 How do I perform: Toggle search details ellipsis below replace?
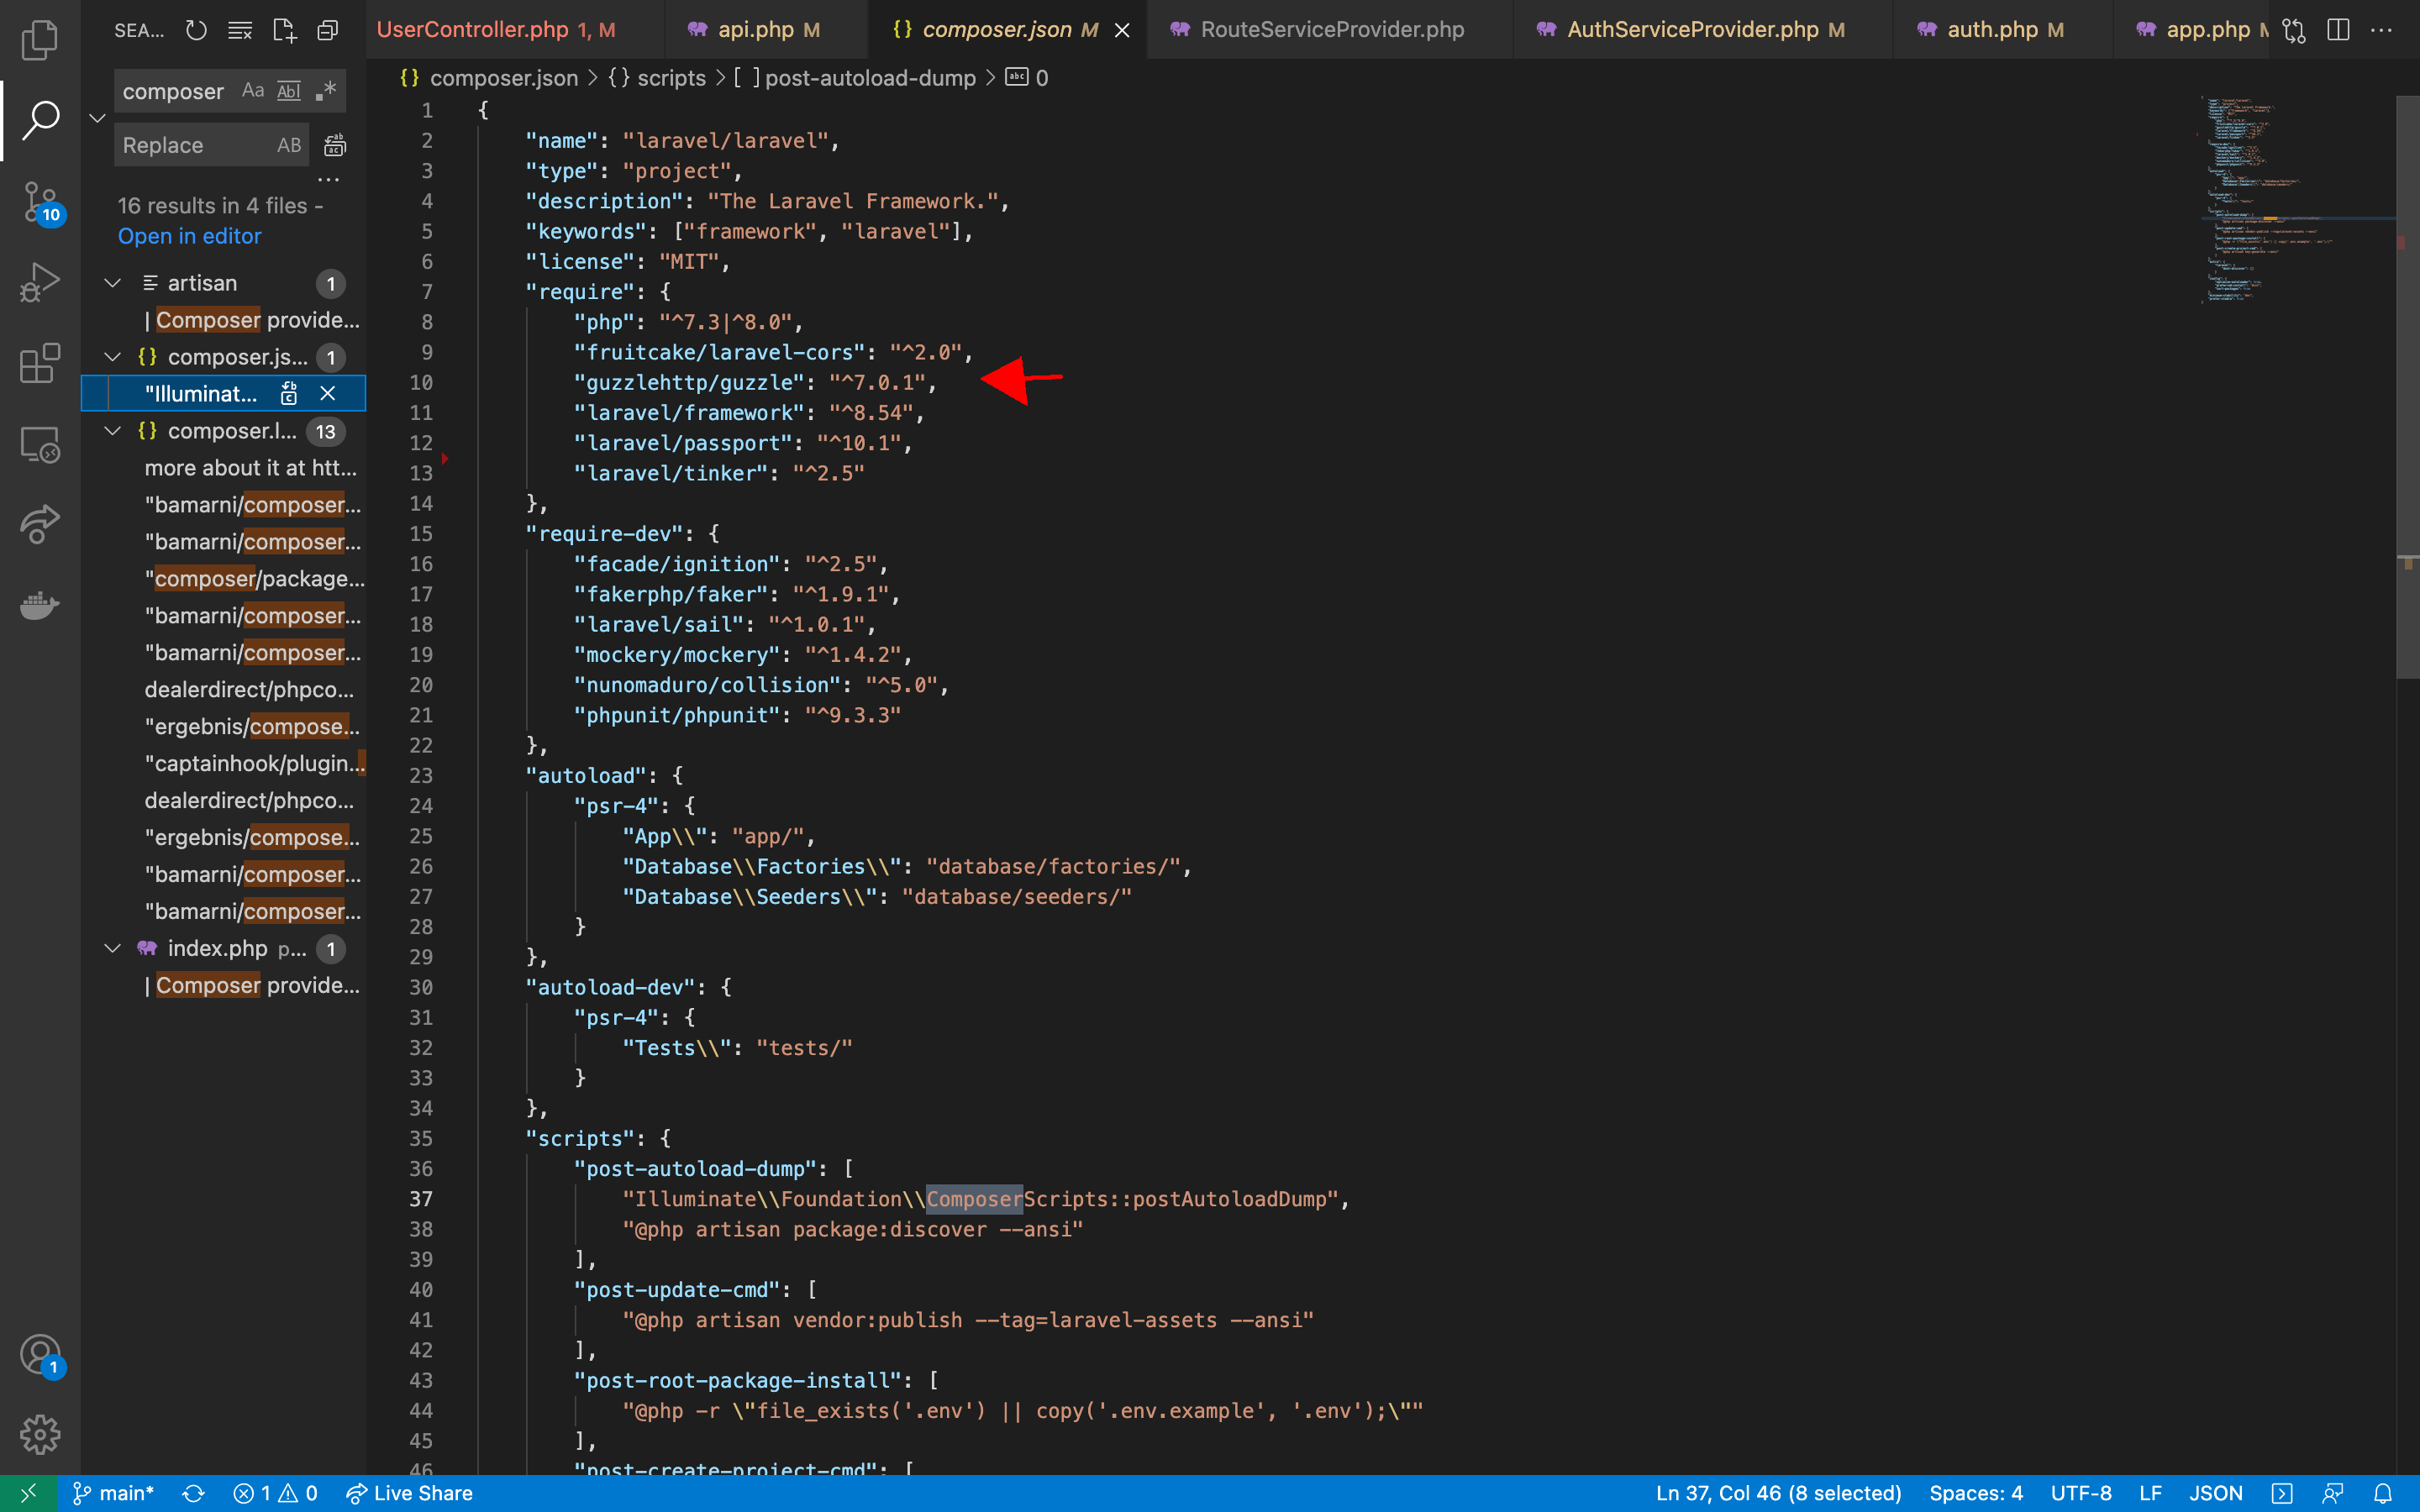pyautogui.click(x=328, y=180)
